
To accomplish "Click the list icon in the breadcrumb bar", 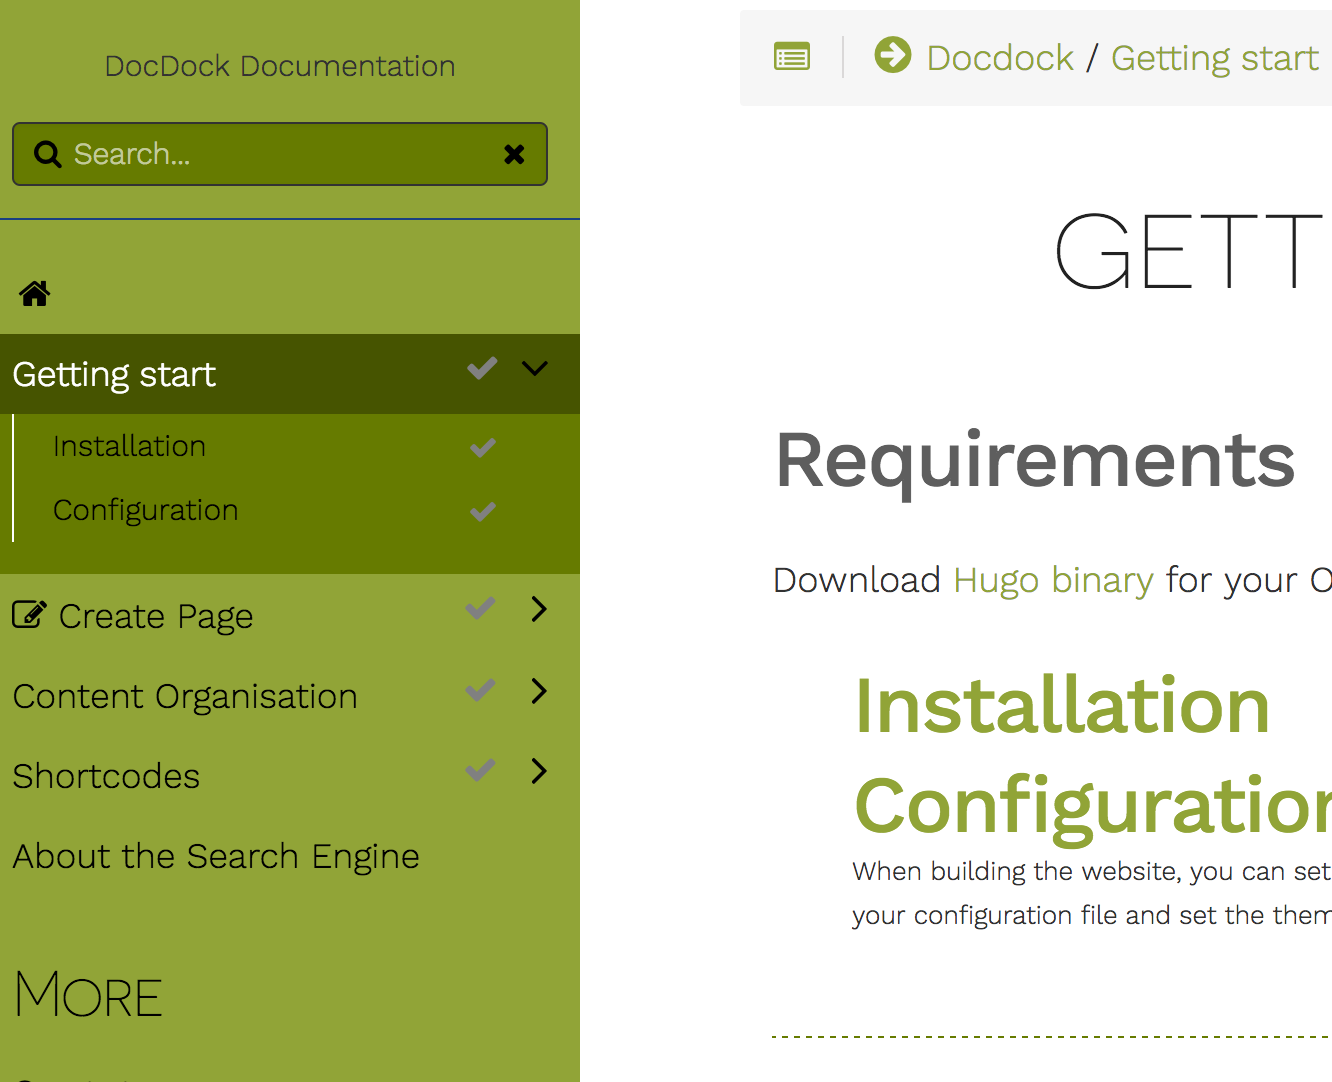I will (x=791, y=57).
